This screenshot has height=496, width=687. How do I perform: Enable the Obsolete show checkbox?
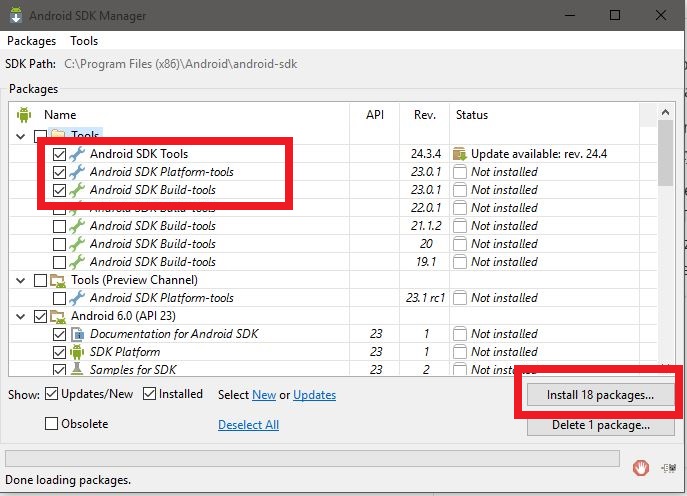click(51, 424)
